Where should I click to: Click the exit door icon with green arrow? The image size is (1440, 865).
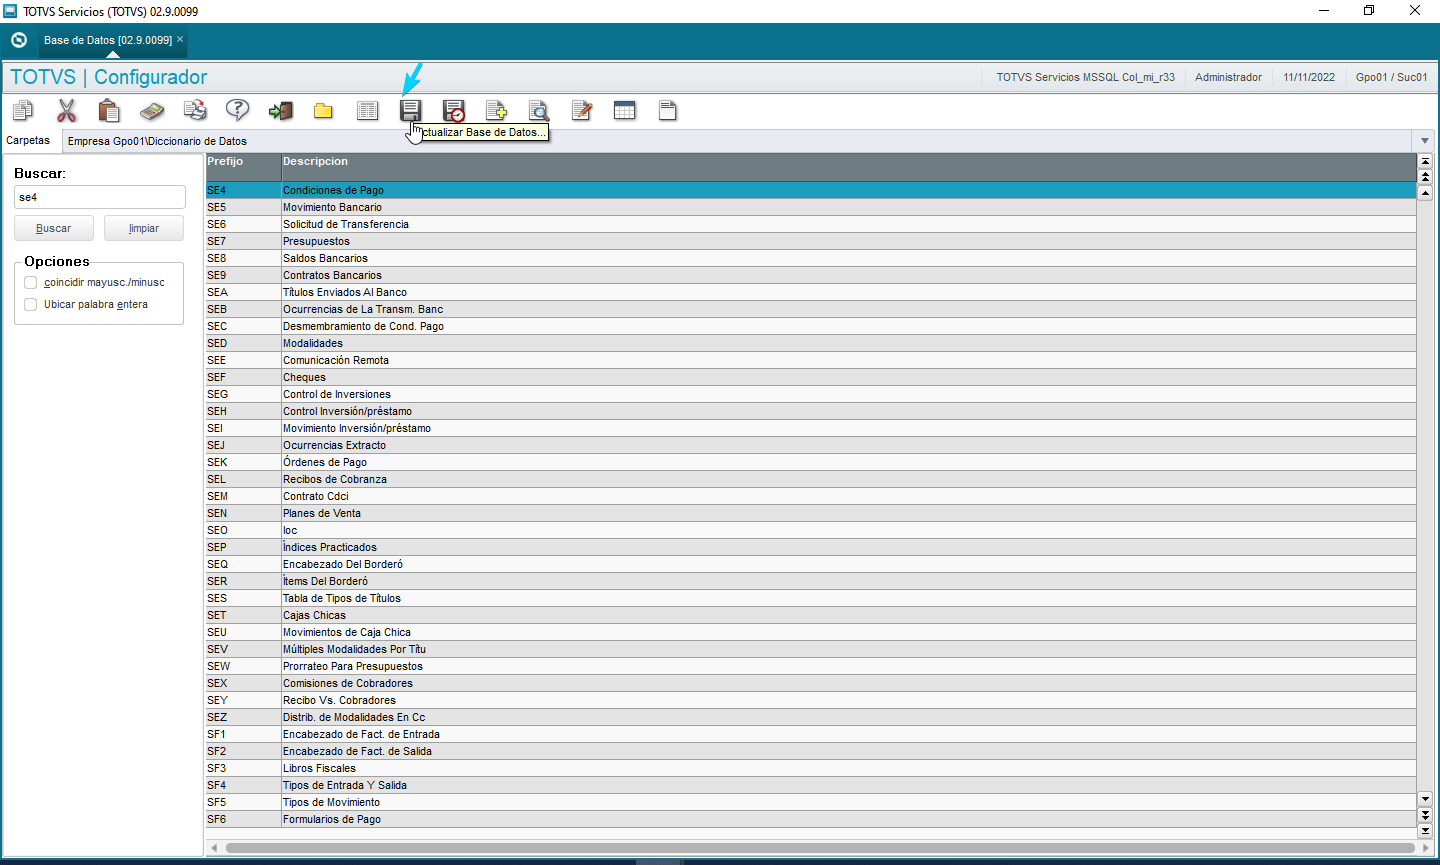click(x=281, y=110)
